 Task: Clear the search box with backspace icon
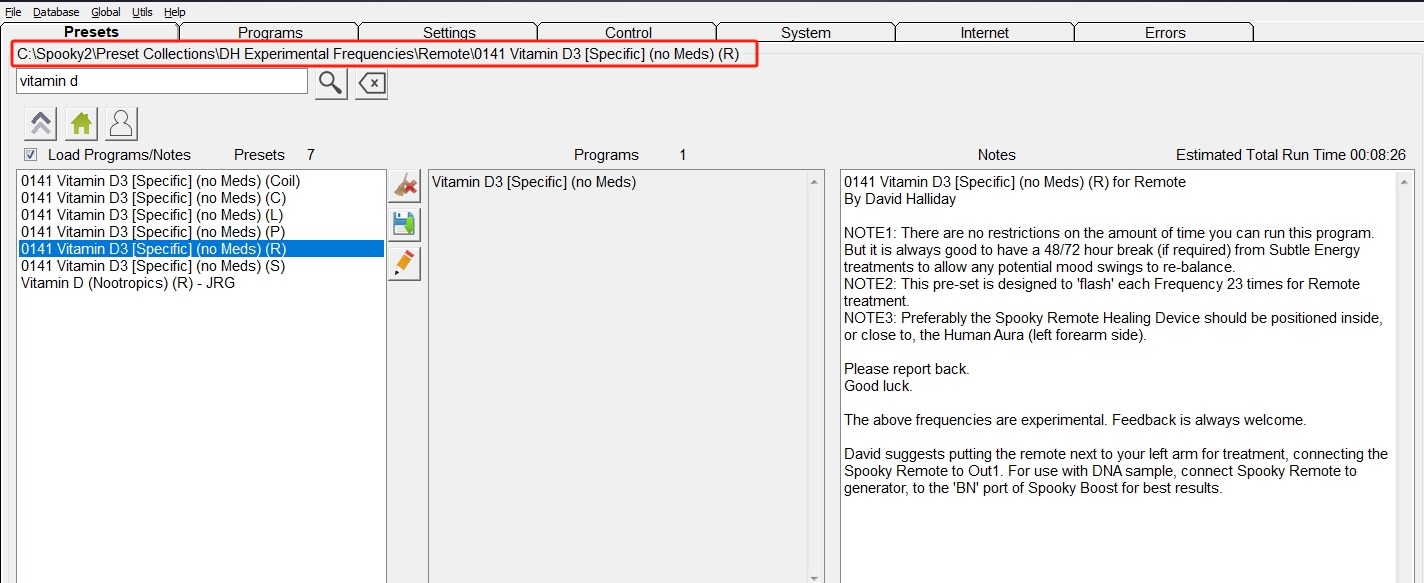point(371,83)
